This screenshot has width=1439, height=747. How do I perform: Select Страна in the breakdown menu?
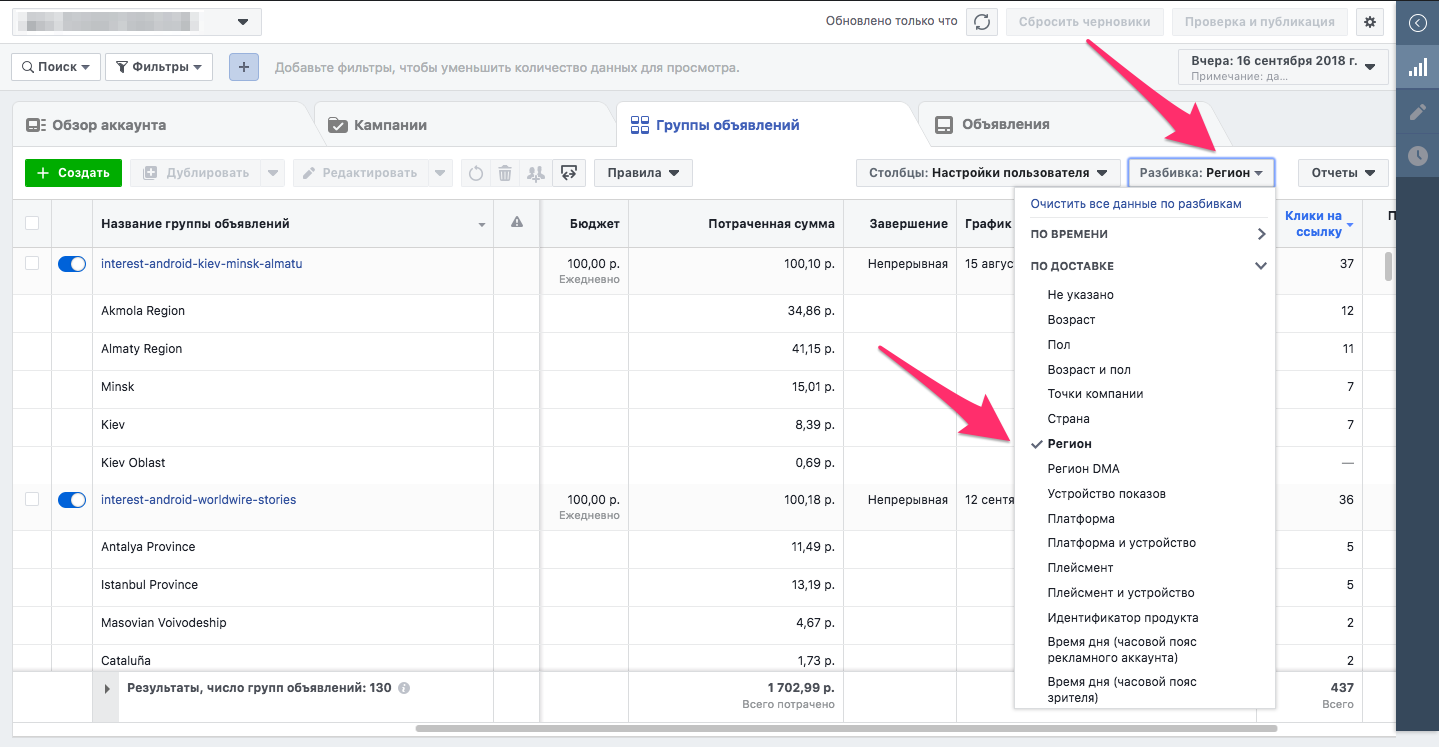1068,419
